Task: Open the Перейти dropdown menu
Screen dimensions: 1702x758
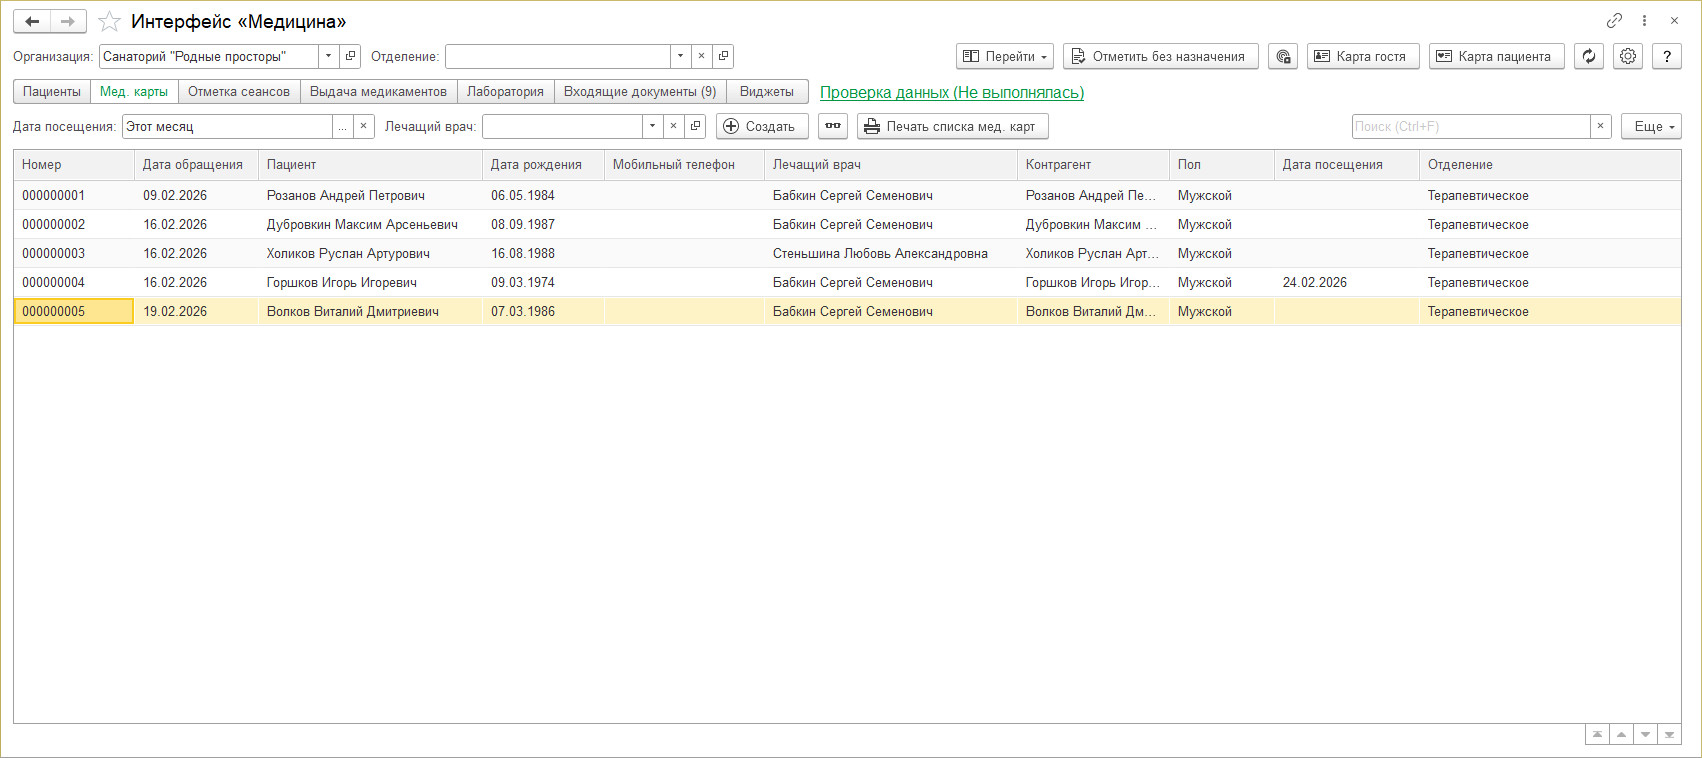Action: click(1004, 57)
